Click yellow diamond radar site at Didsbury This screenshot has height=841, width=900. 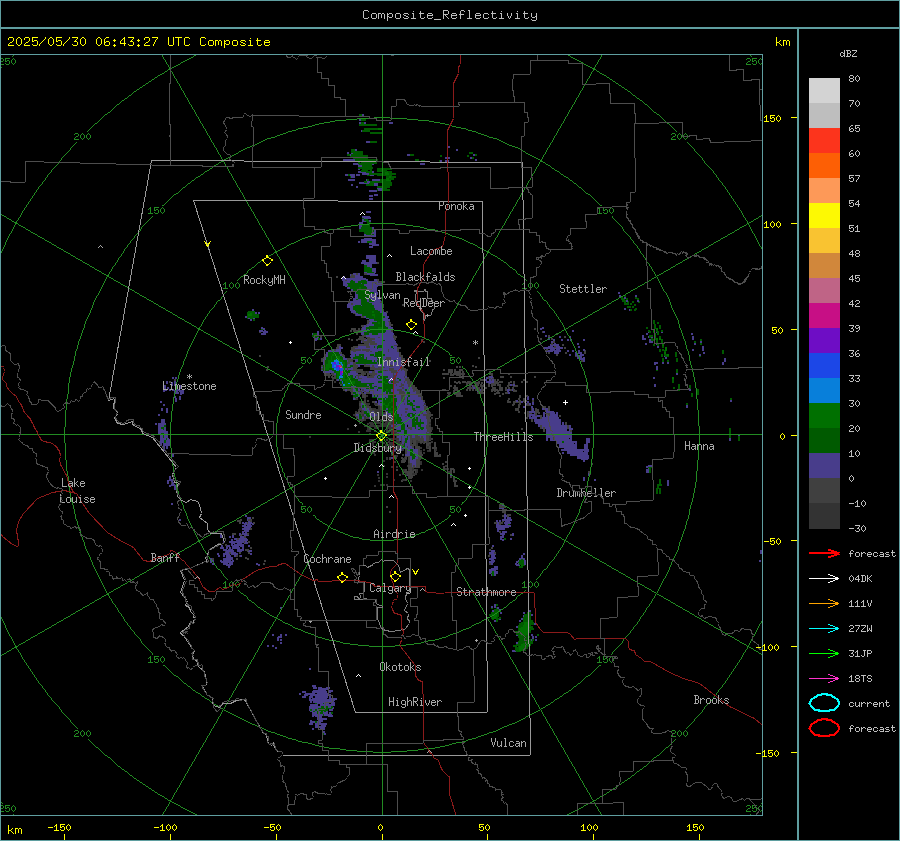tap(381, 436)
